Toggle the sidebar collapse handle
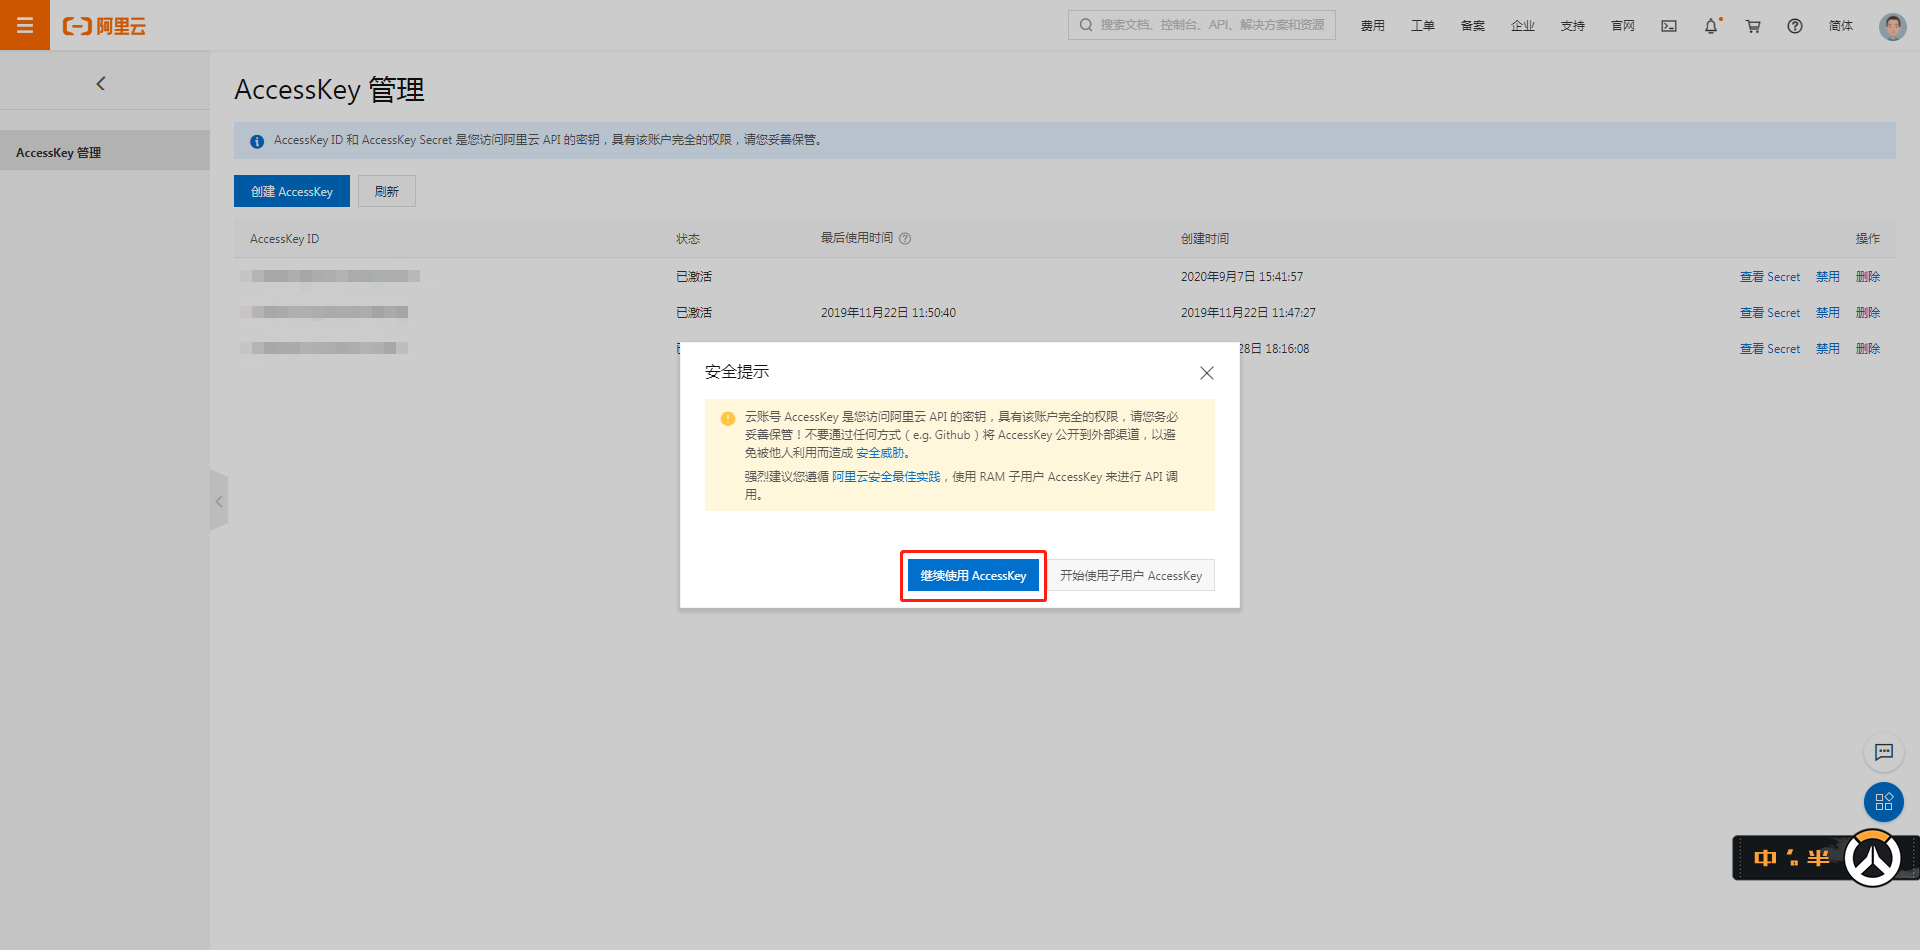1920x950 pixels. click(219, 501)
